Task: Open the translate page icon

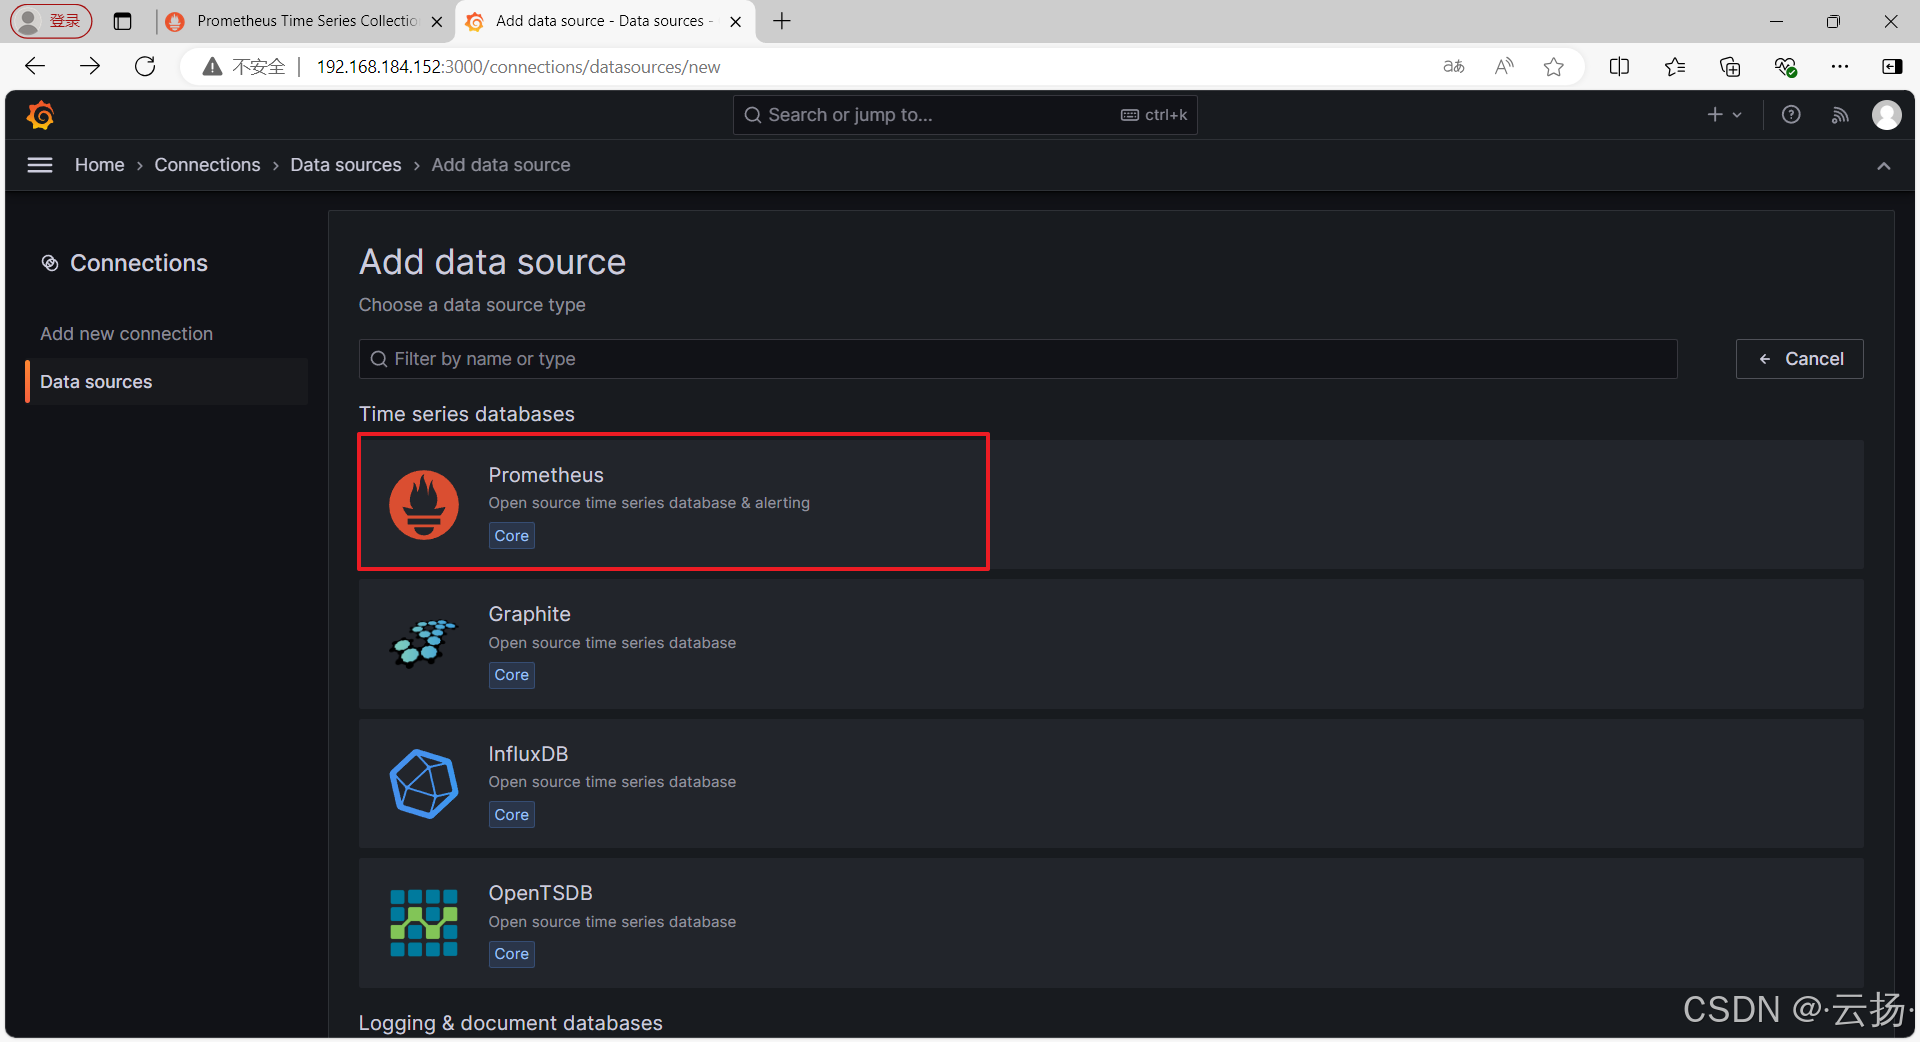Action: (x=1454, y=67)
